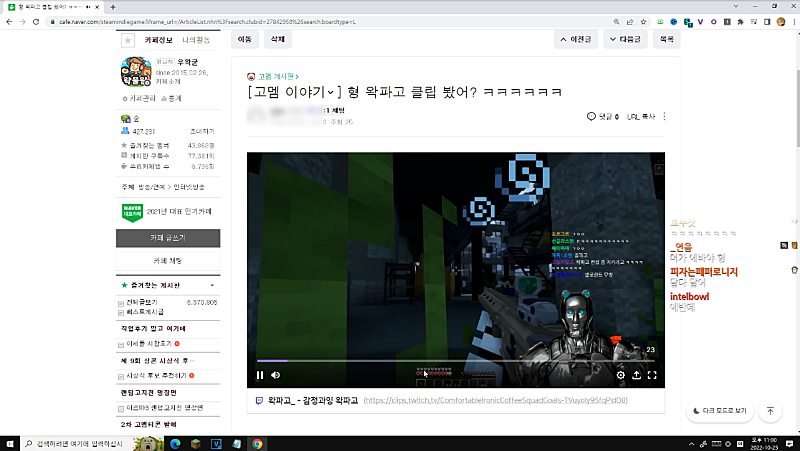Open Minecraft from taskbar
This screenshot has width=800, height=451.
195,444
